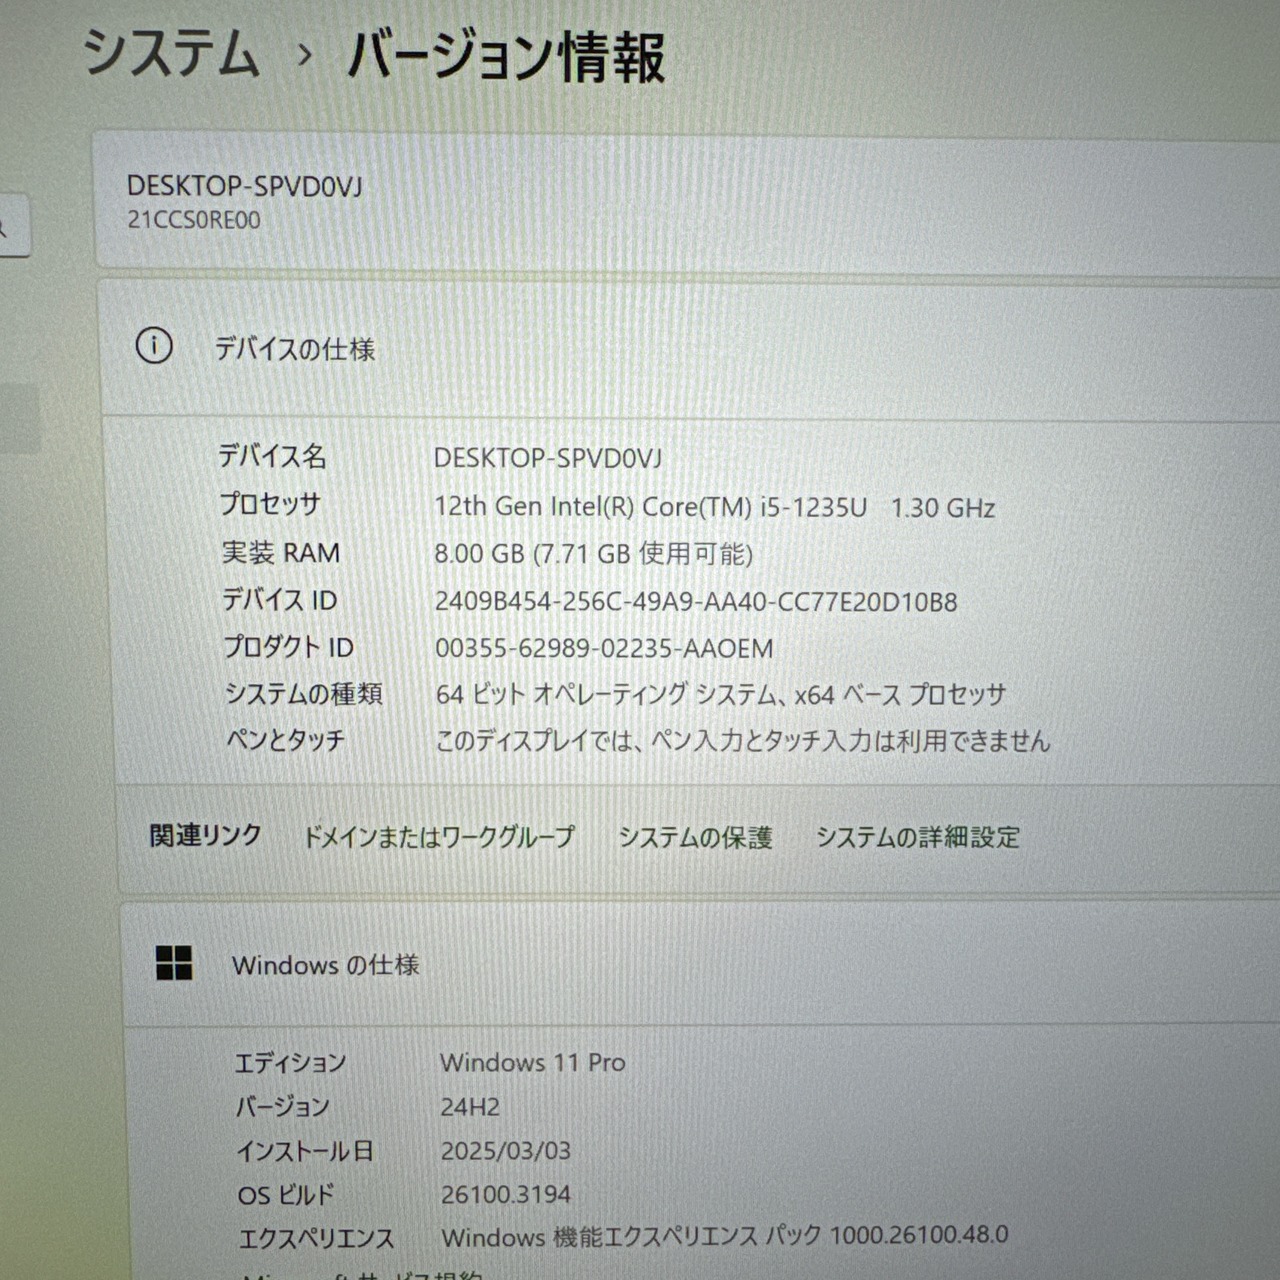Open the システムの詳細設定 link
Screen dimensions: 1280x1280
click(918, 837)
